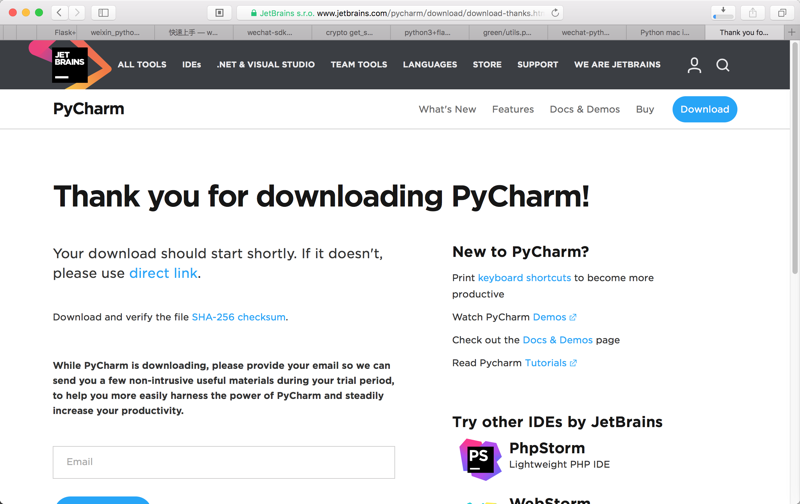The image size is (800, 504).
Task: Open the ALL TOOLS menu
Action: [142, 65]
